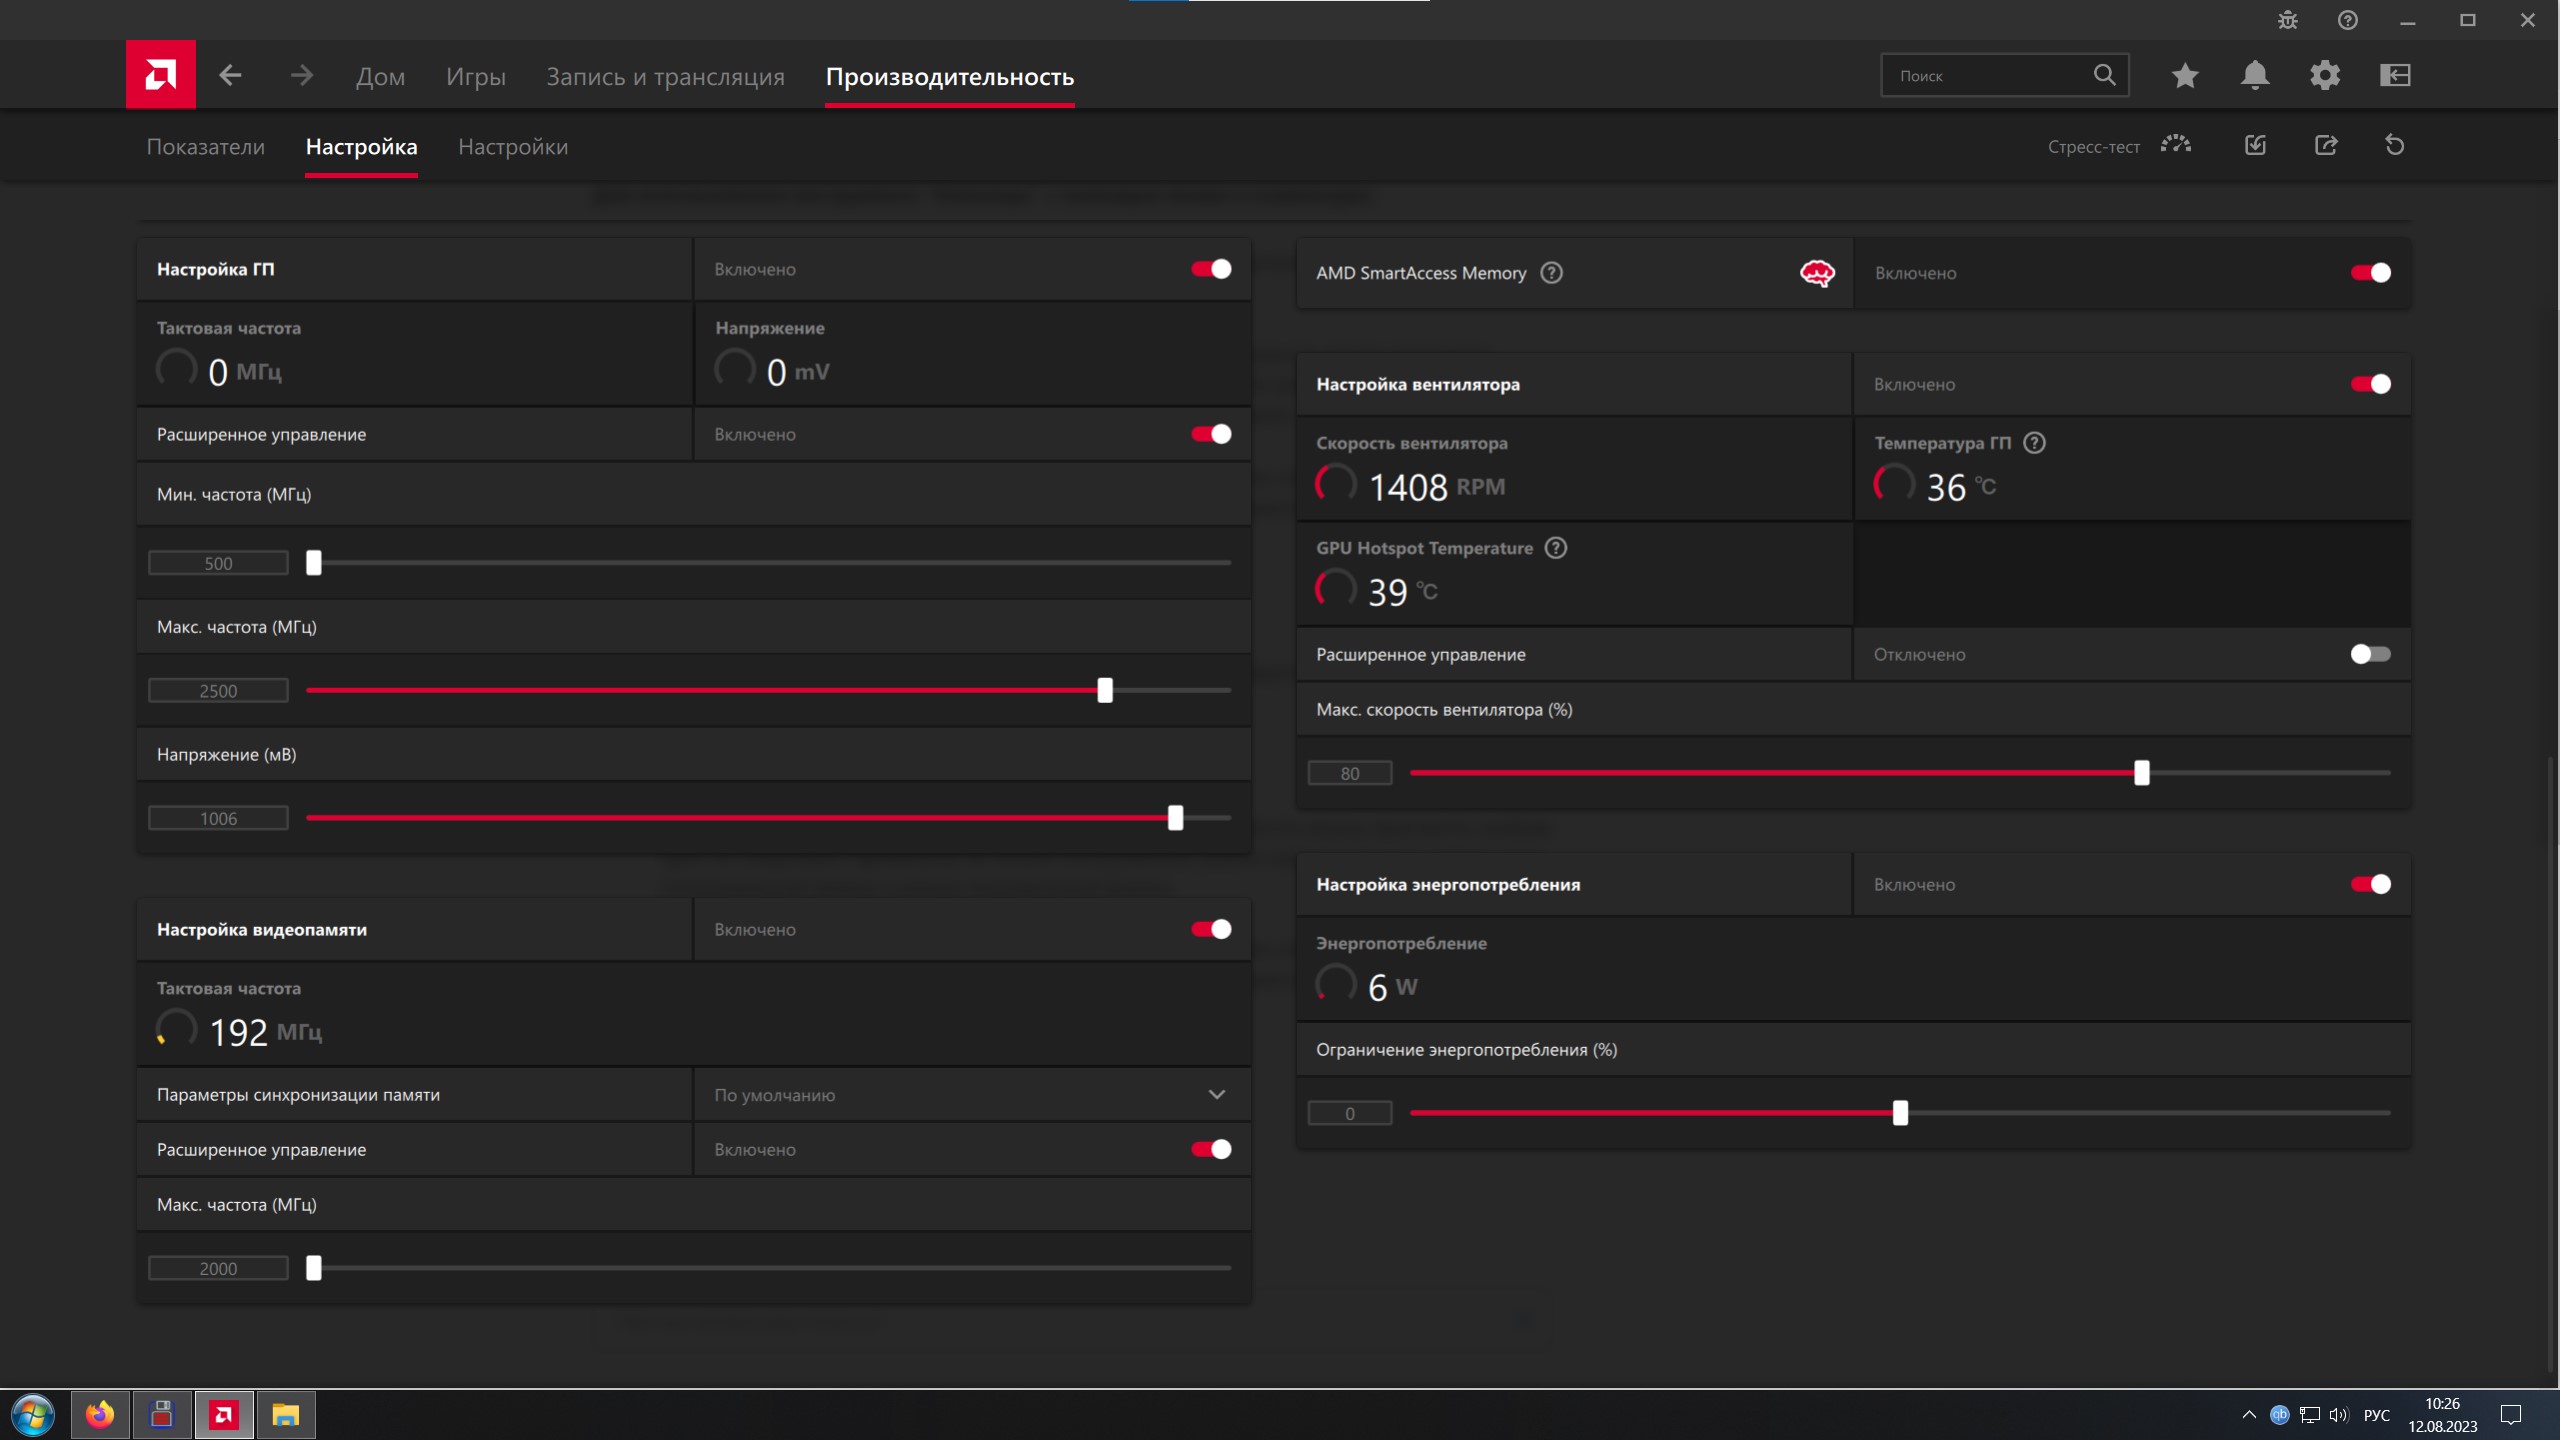Enable fan advanced control toggle
This screenshot has height=1440, width=2560.
pos(2370,654)
